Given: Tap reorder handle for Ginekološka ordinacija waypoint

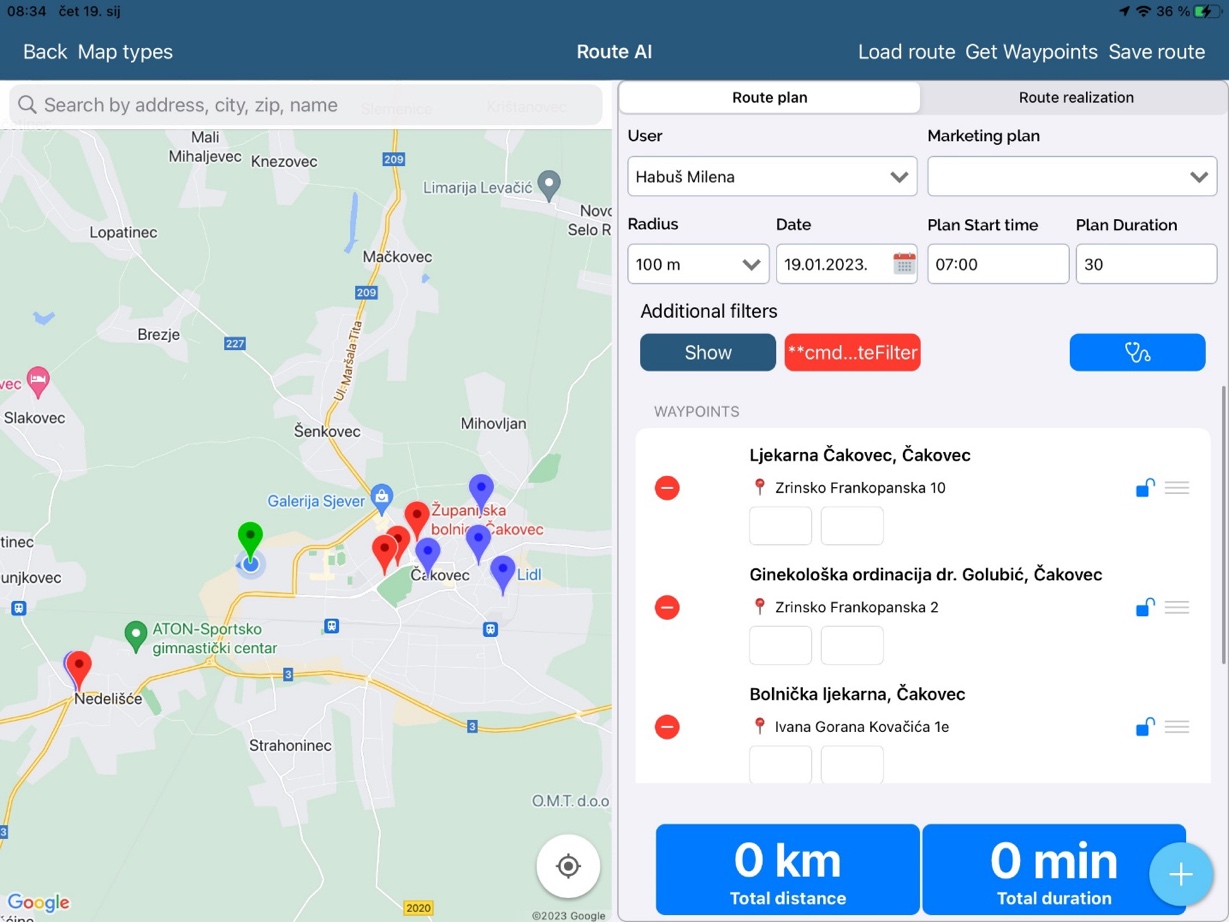Looking at the screenshot, I should [x=1177, y=607].
